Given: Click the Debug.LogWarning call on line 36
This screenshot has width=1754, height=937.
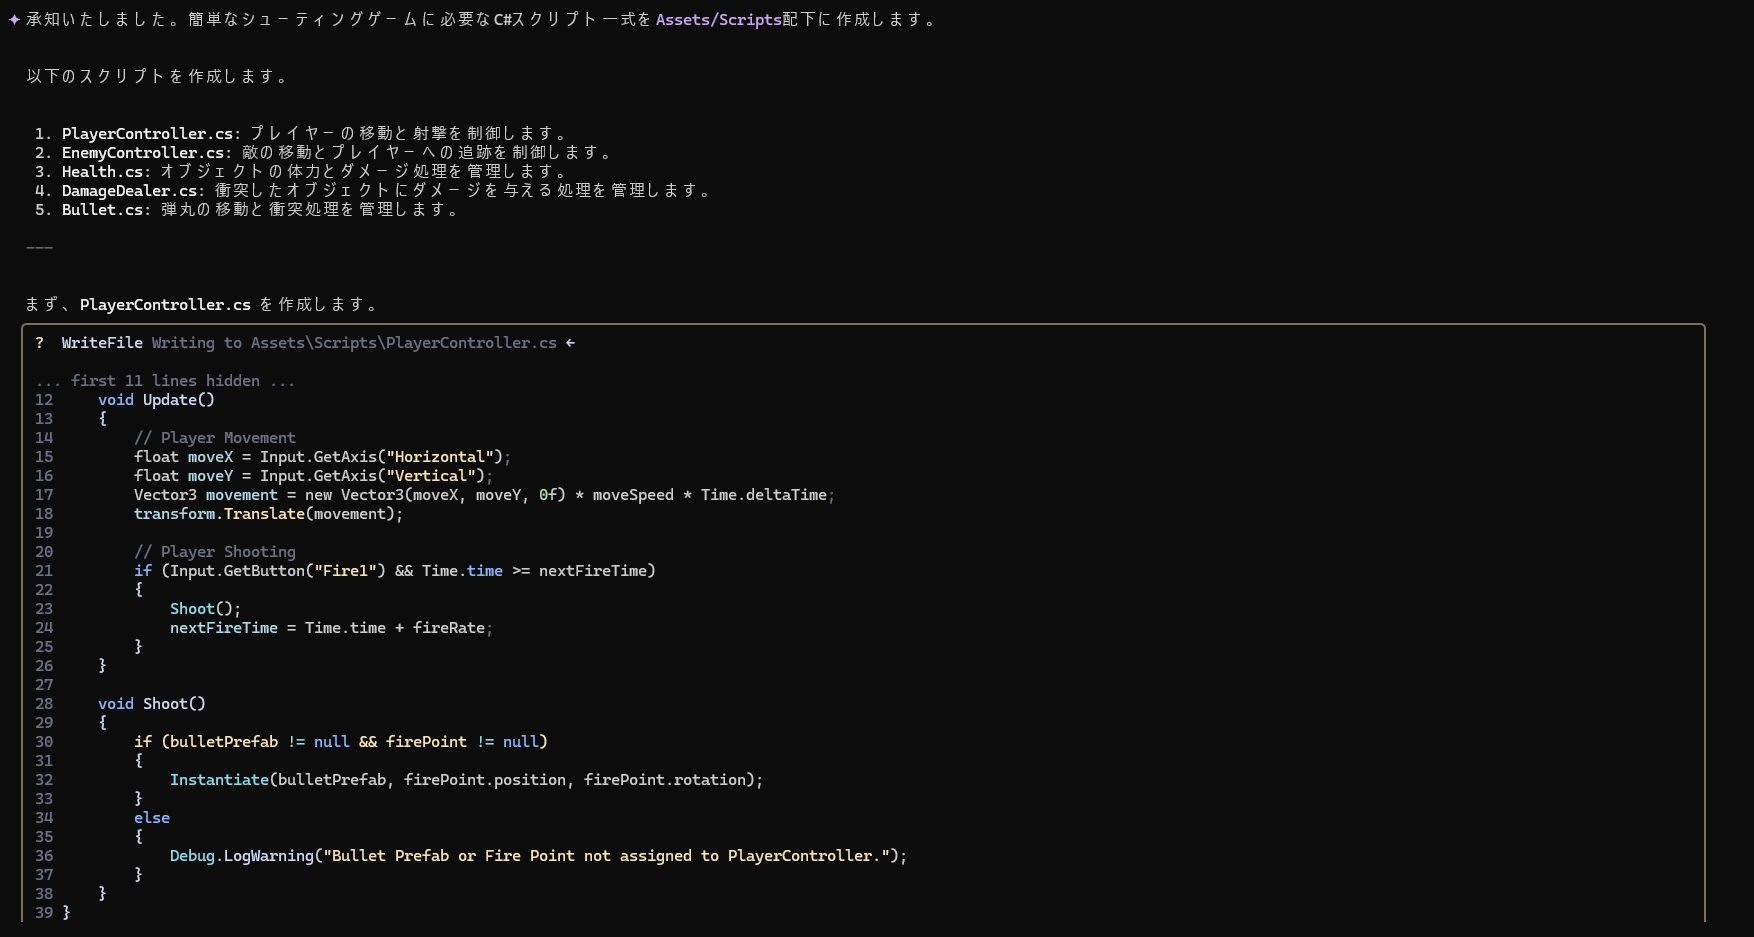Looking at the screenshot, I should pos(241,855).
